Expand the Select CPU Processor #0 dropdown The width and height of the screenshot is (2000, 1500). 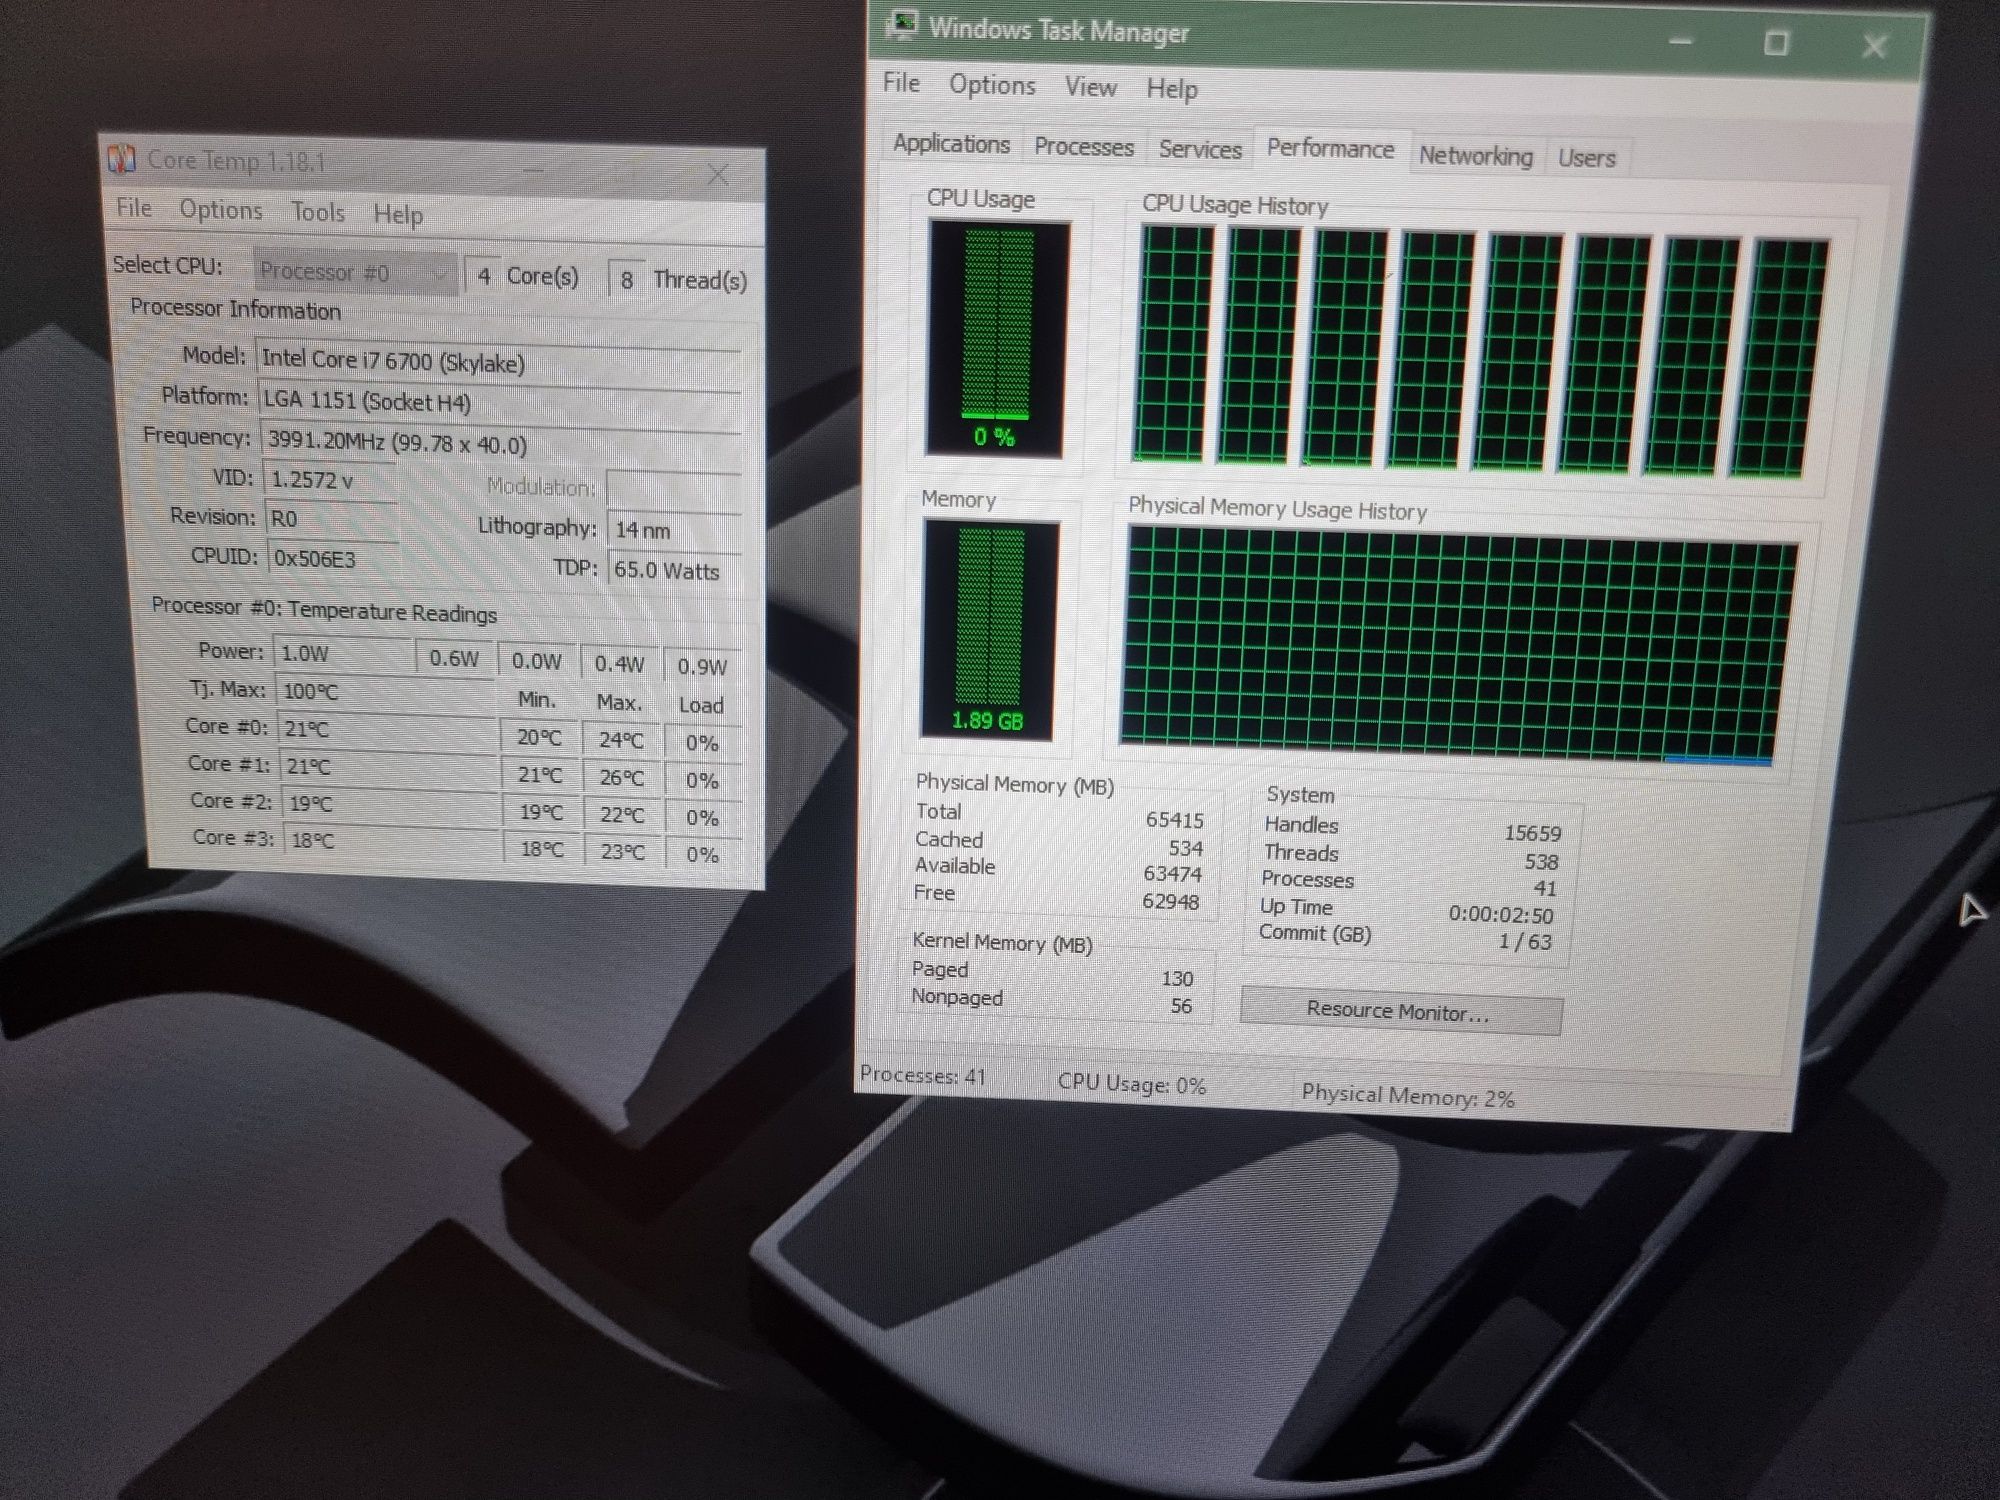pos(354,272)
